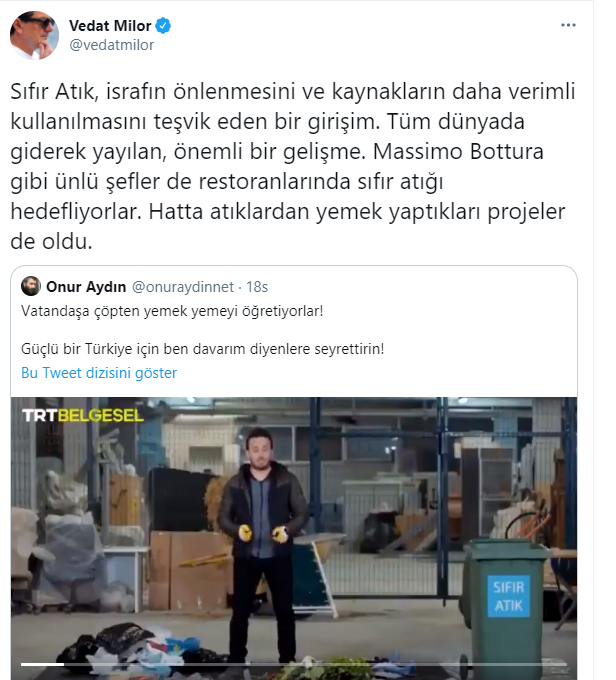
Task: Seek the video progress bar
Action: 294,664
